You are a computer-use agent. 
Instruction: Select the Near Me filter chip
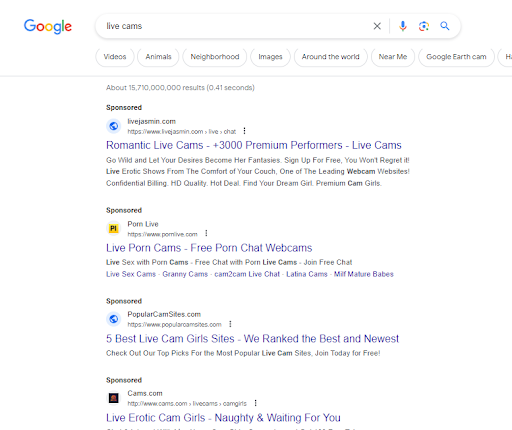(393, 57)
